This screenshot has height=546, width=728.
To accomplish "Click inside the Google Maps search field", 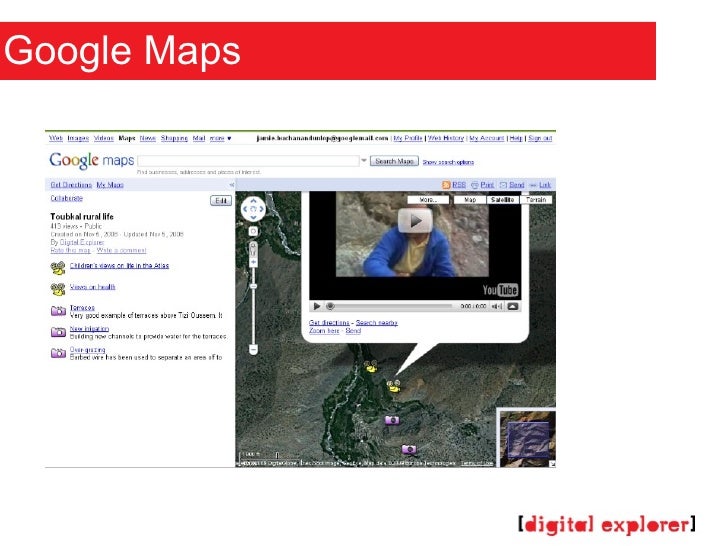I will [248, 161].
